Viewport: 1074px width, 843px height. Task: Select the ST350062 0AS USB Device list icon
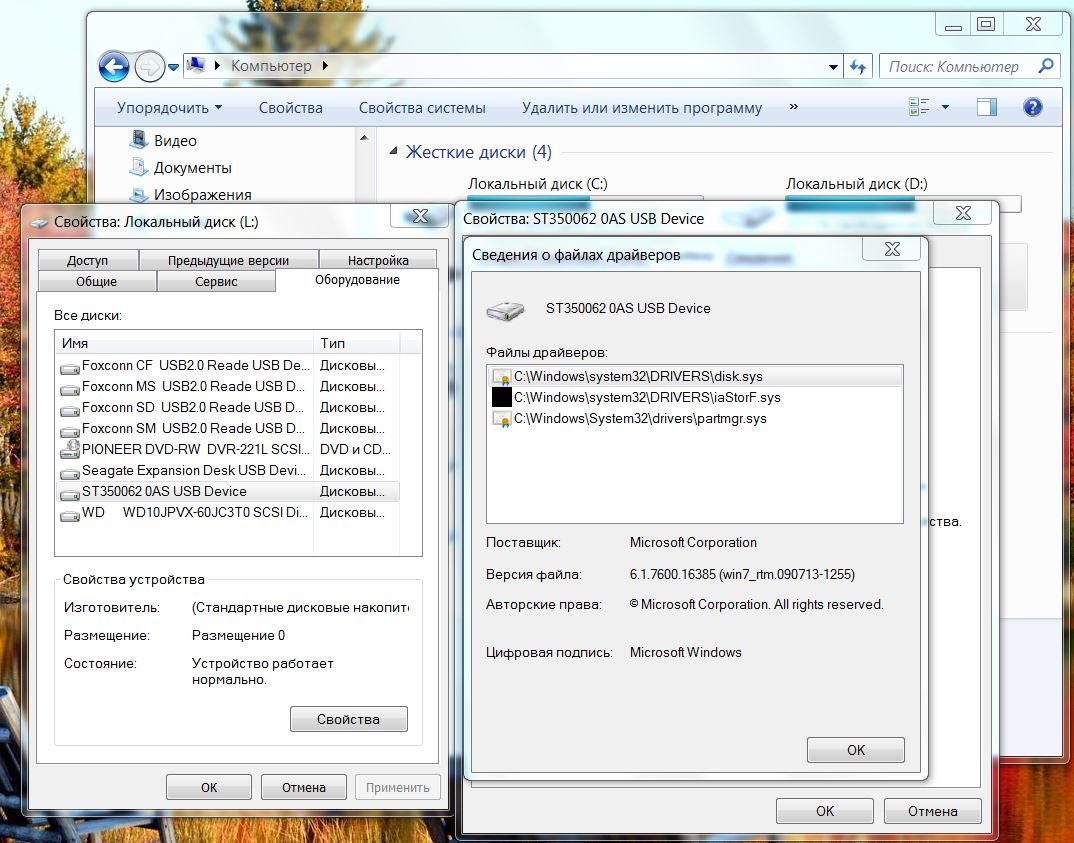pos(69,494)
